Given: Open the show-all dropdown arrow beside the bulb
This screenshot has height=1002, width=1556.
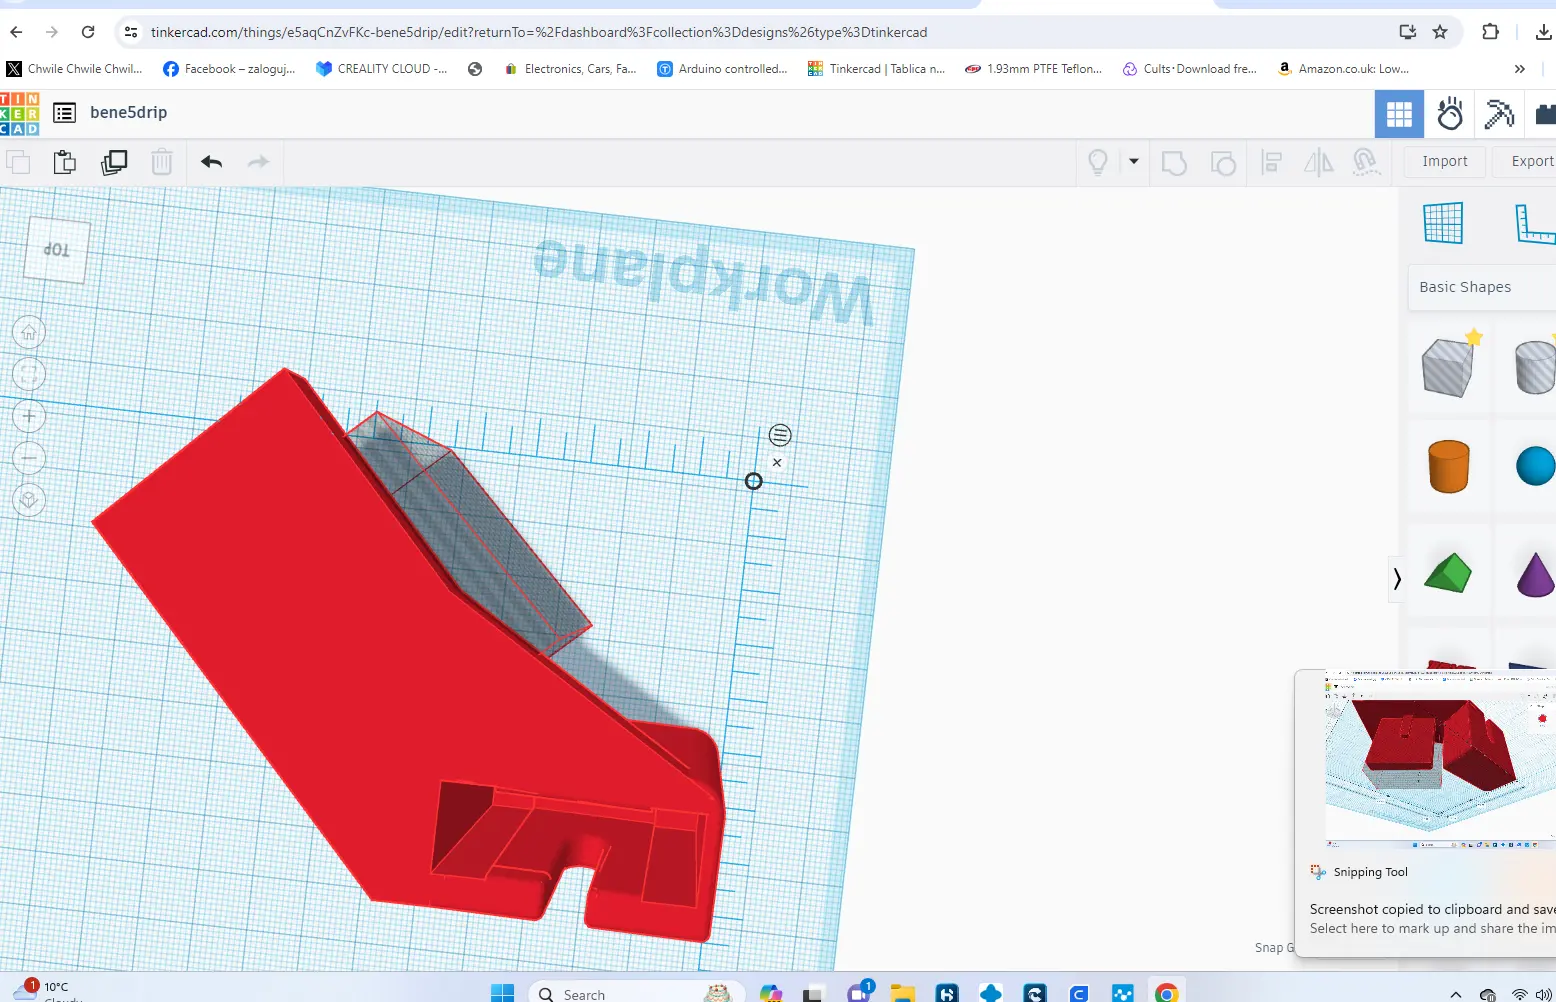Looking at the screenshot, I should 1133,161.
